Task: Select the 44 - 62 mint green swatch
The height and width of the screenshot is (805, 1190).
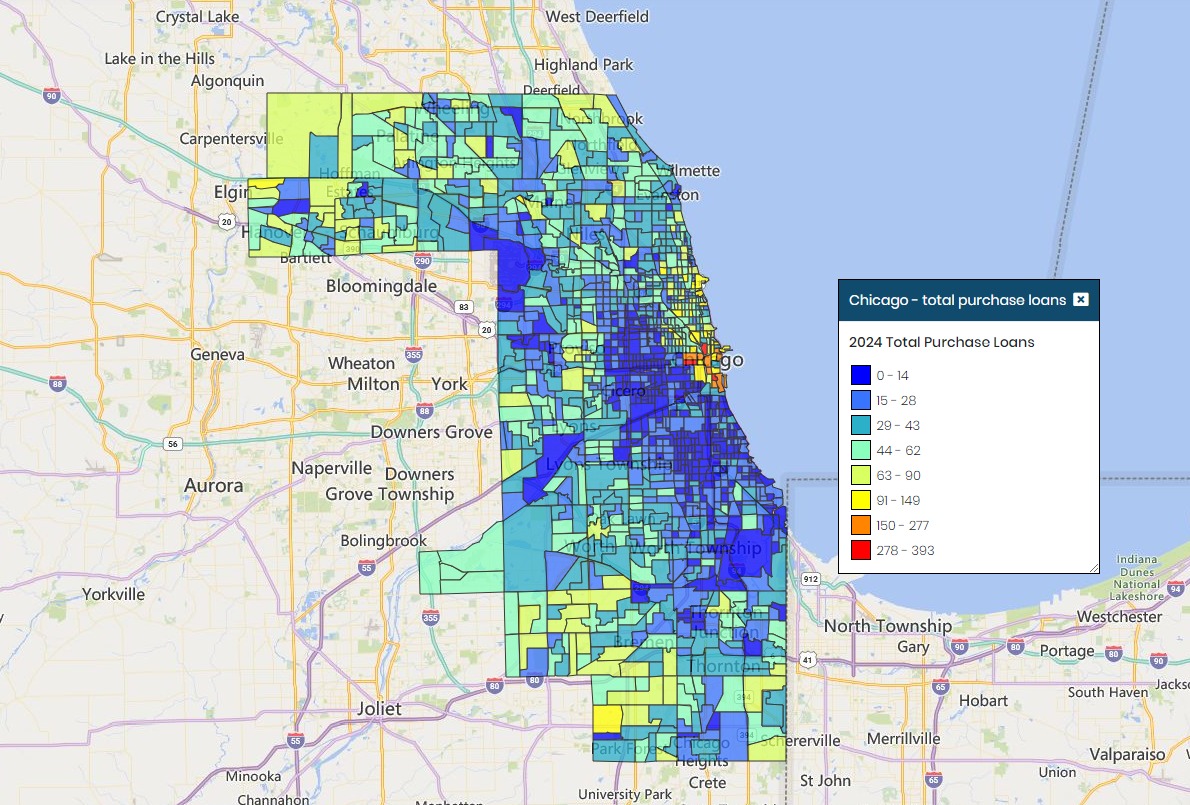Action: [861, 450]
